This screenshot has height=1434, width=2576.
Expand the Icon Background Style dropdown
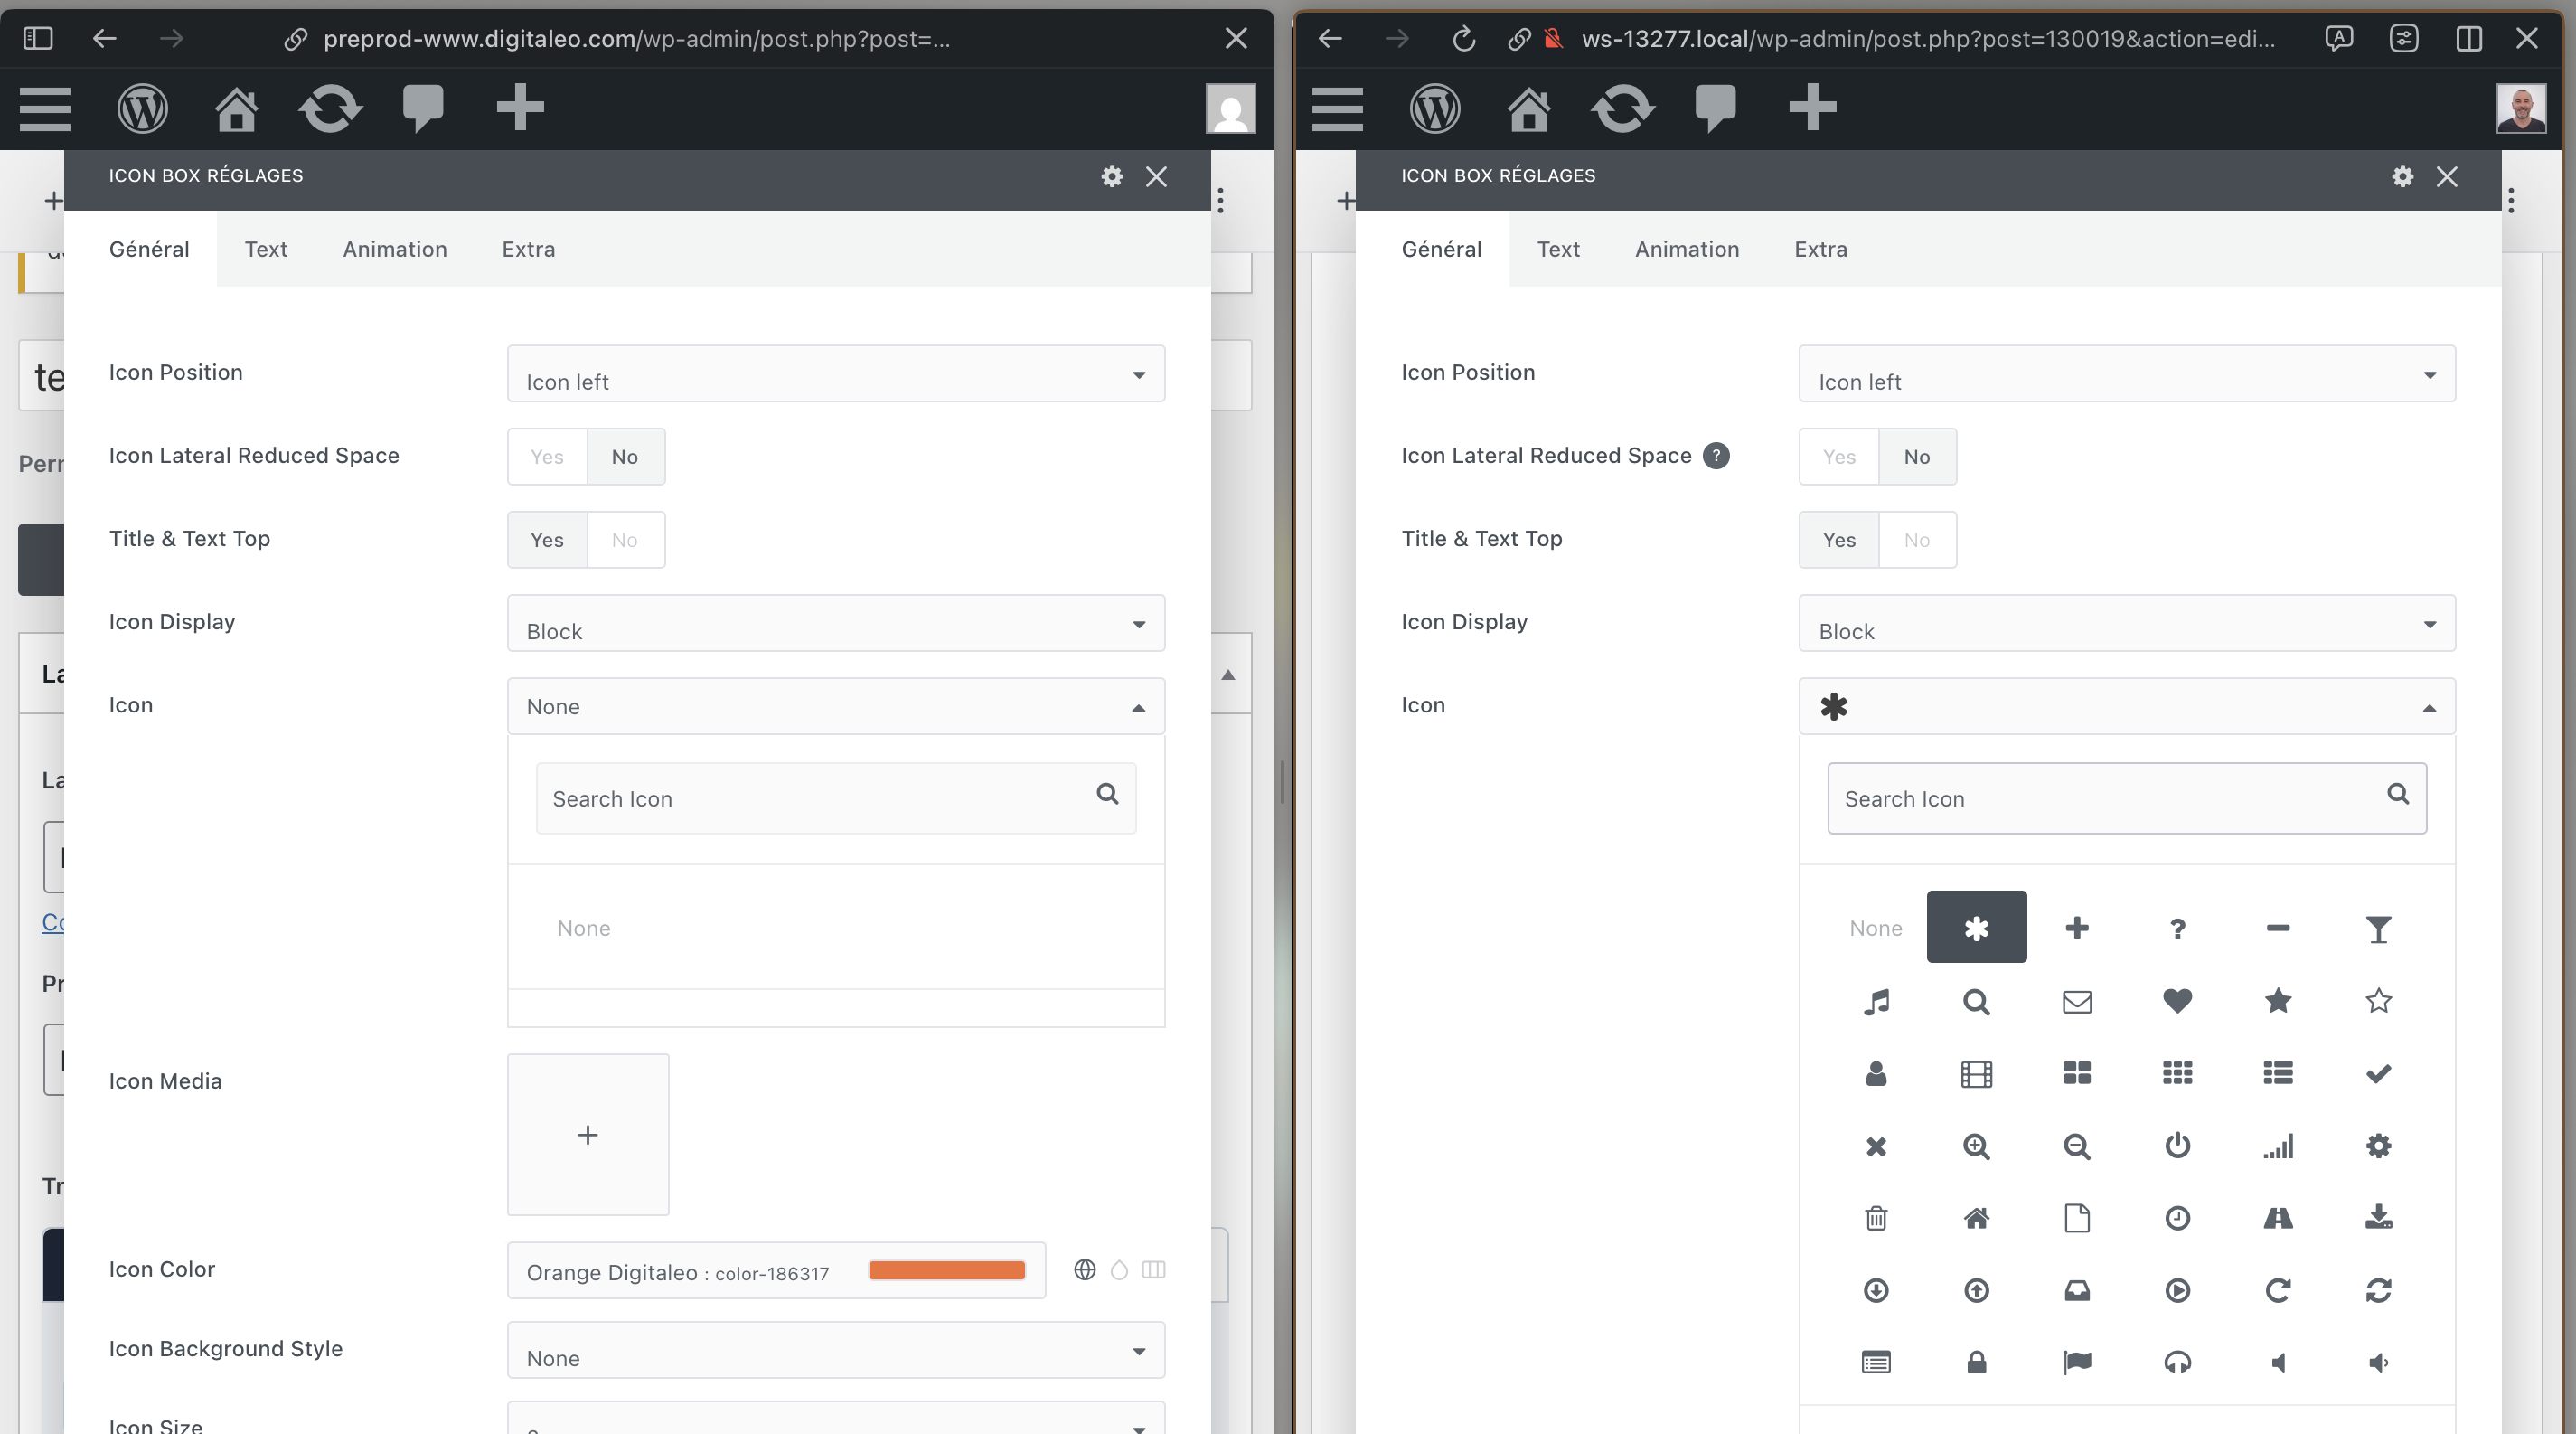click(835, 1351)
